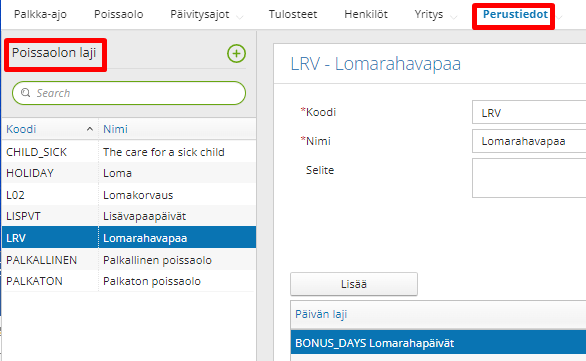Select the L02 Lomakorvaus row
The width and height of the screenshot is (586, 361).
129,195
